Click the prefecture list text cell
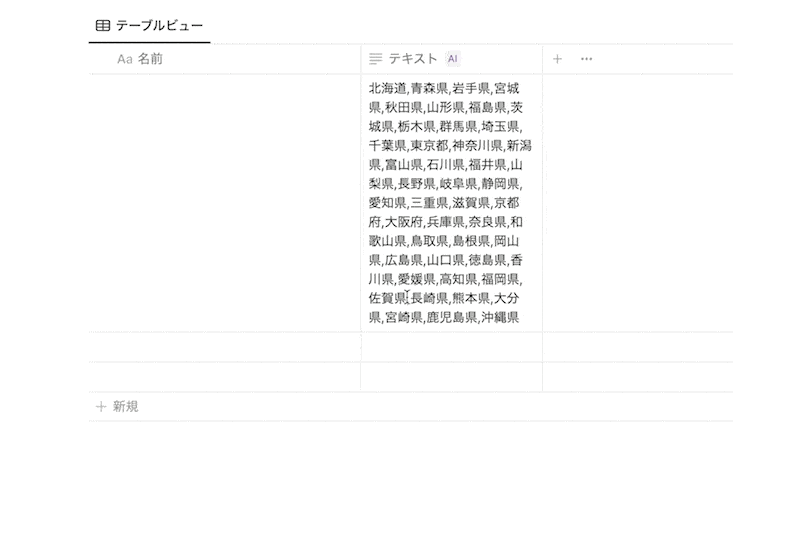The image size is (800, 548). coord(452,203)
